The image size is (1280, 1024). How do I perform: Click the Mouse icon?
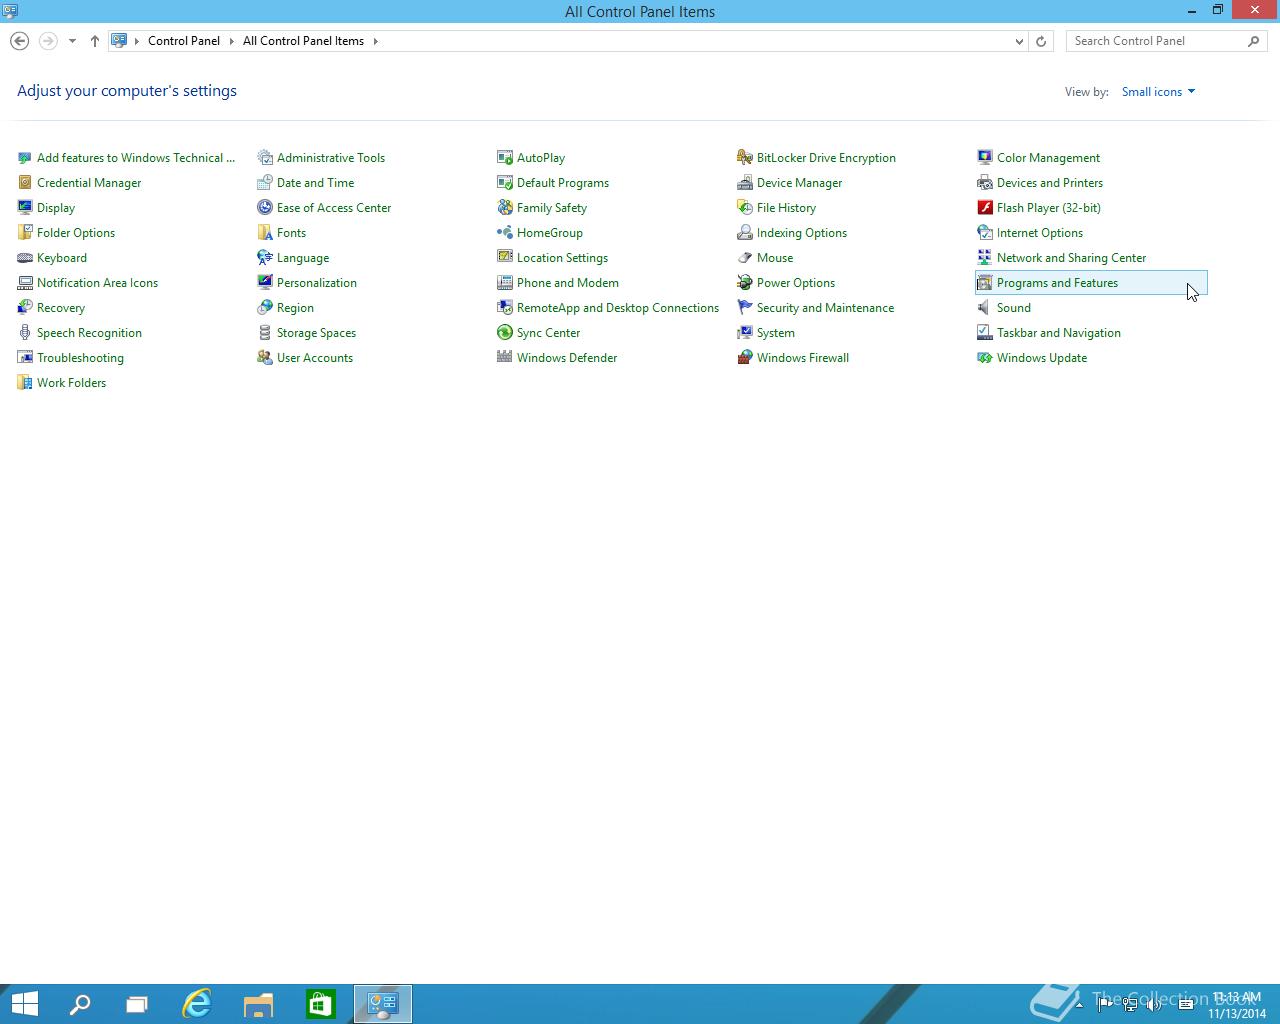pyautogui.click(x=745, y=257)
